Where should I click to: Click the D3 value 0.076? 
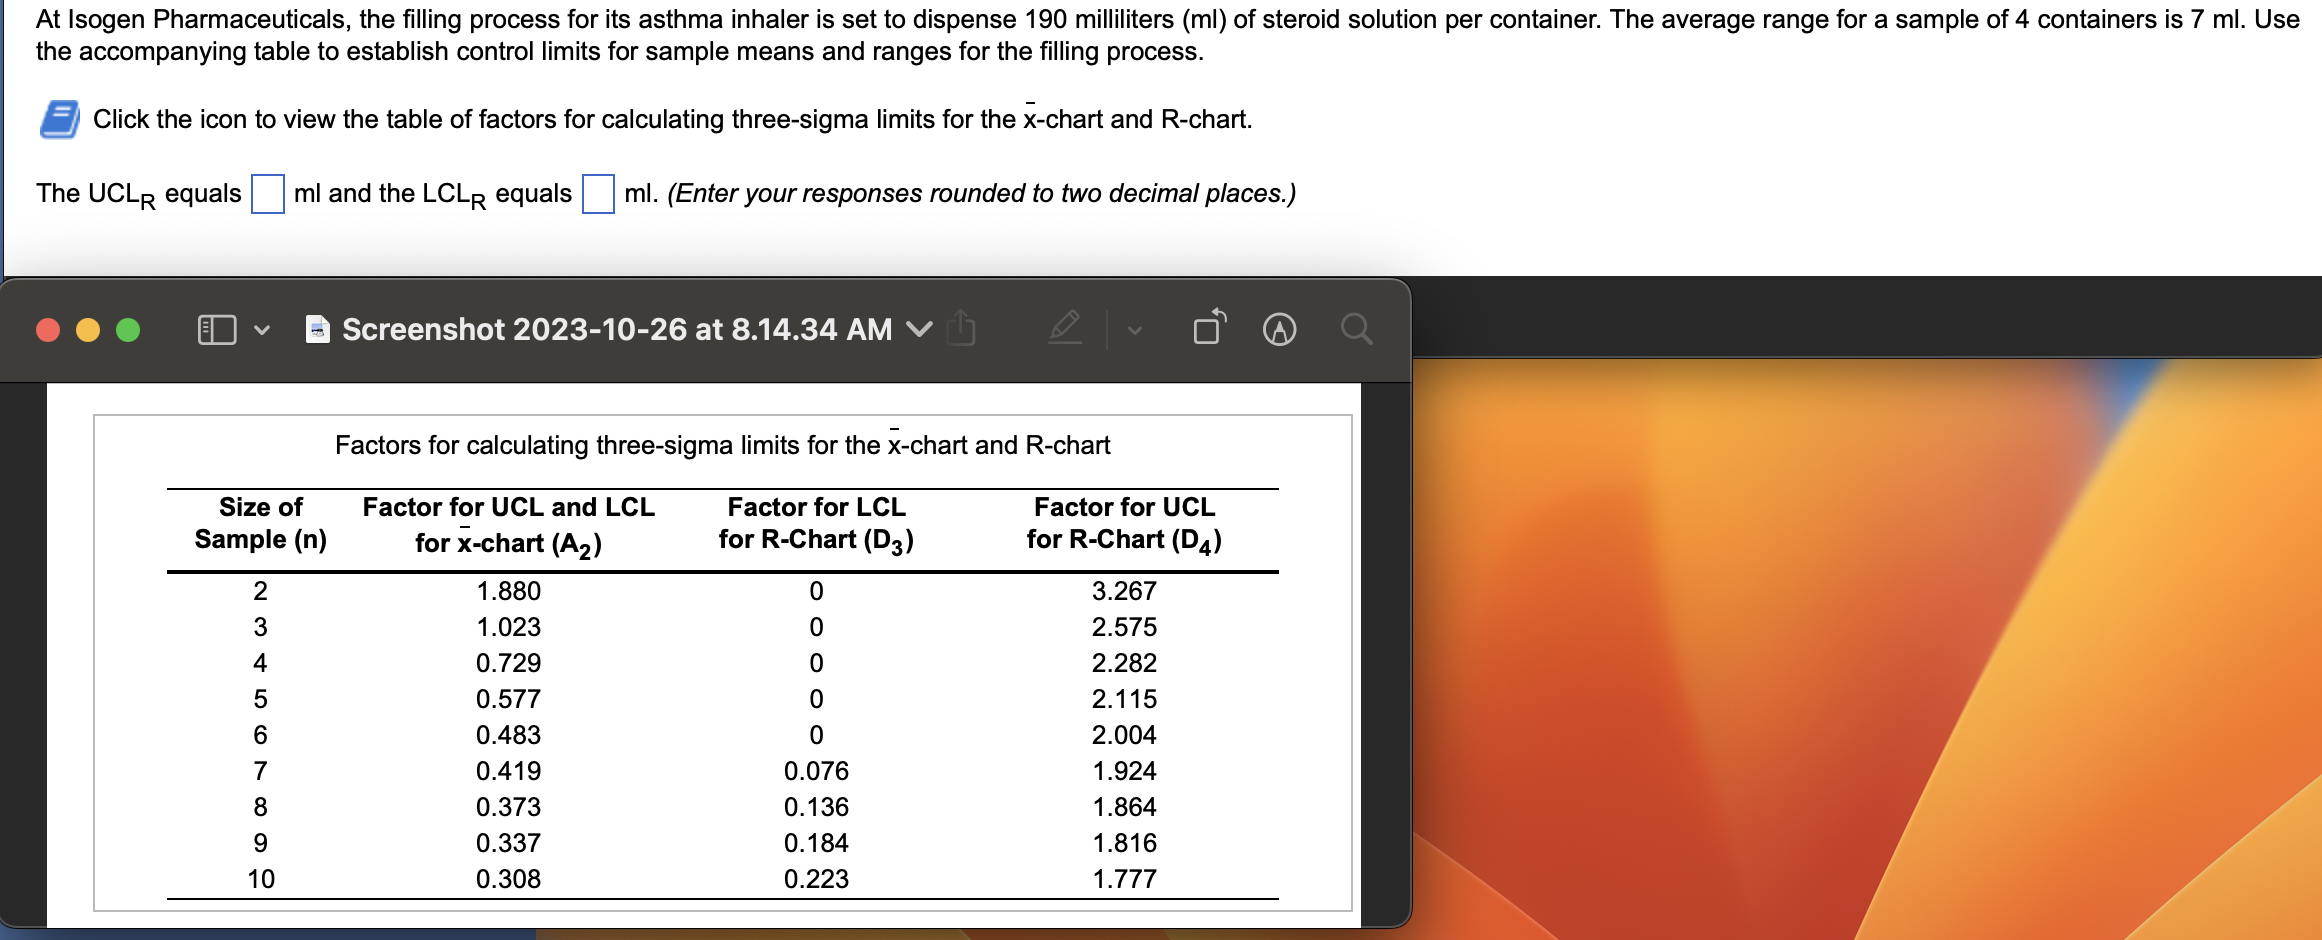click(x=816, y=771)
